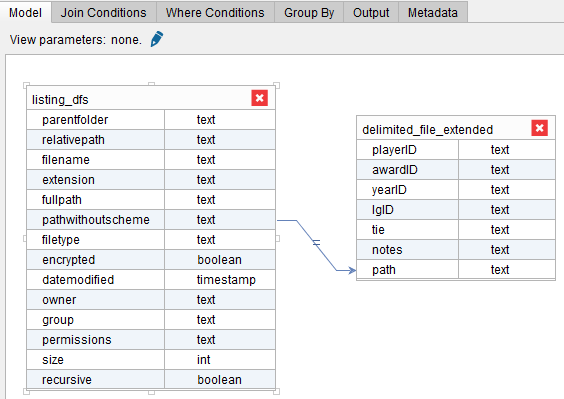Select the notes field
The image size is (564, 399).
point(408,250)
